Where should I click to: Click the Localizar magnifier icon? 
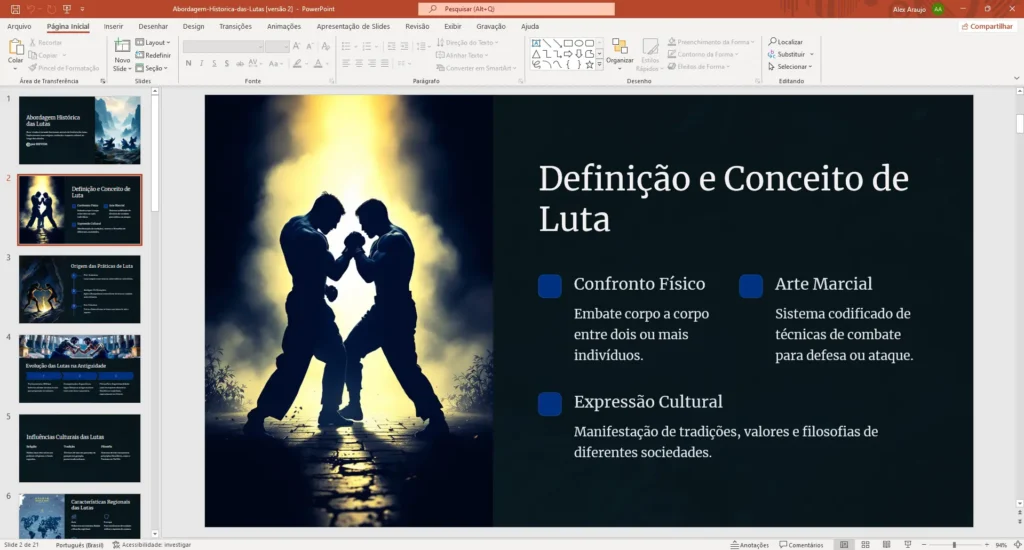pyautogui.click(x=772, y=42)
